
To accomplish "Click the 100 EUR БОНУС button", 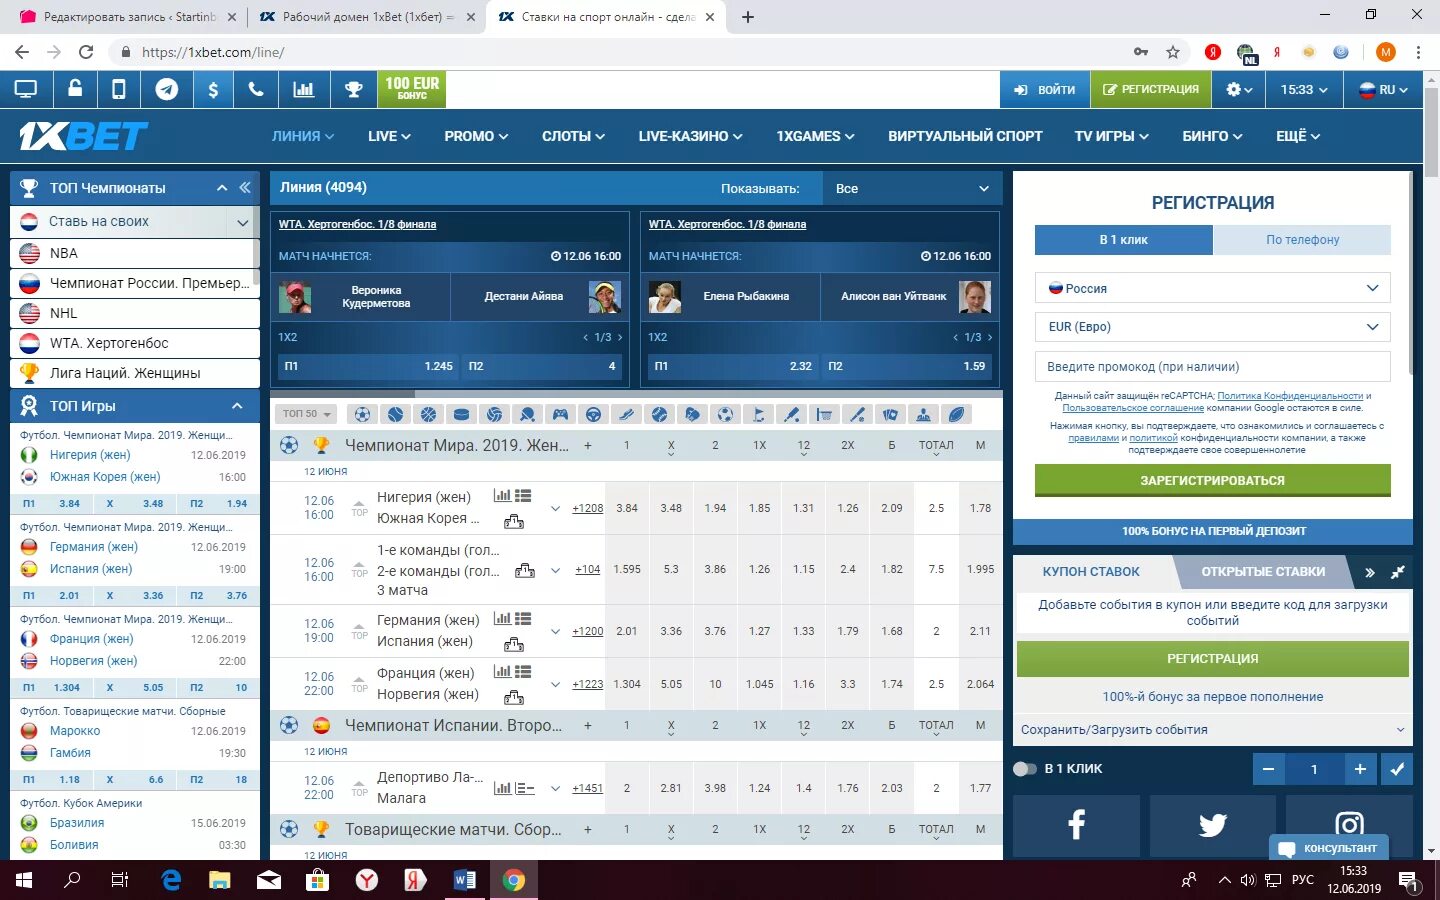I will point(412,89).
